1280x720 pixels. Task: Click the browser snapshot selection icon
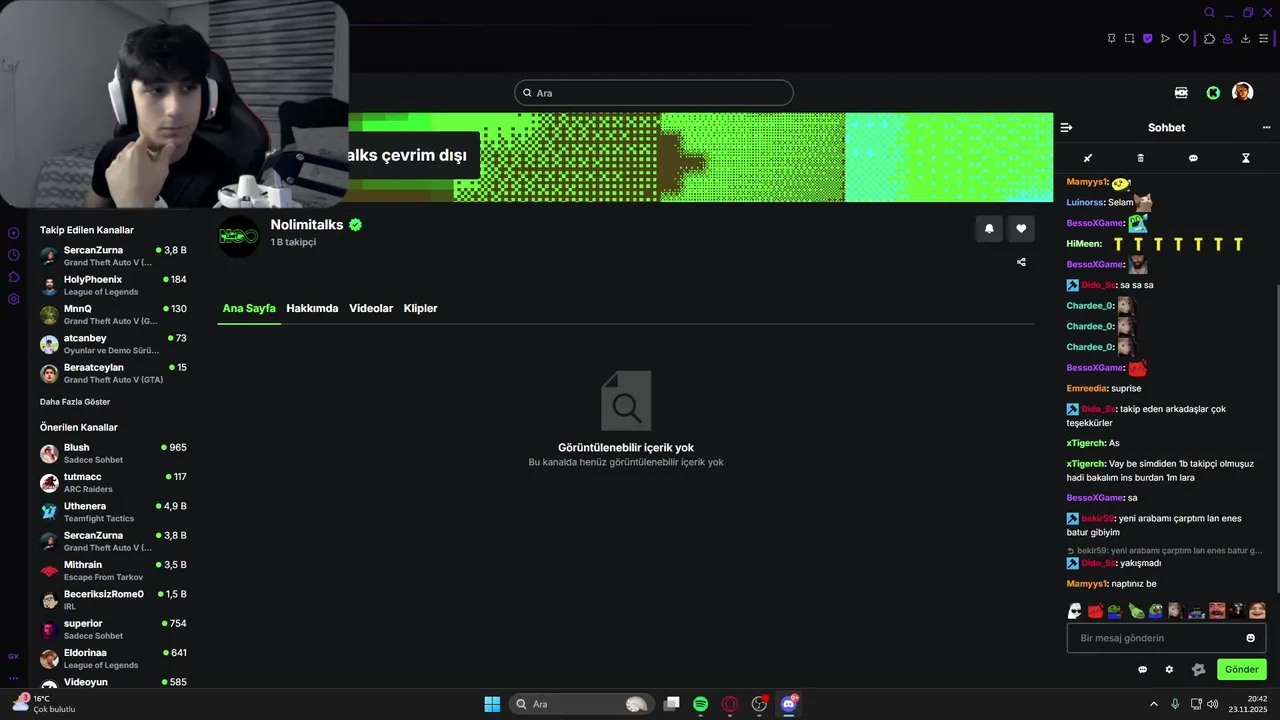(1129, 39)
